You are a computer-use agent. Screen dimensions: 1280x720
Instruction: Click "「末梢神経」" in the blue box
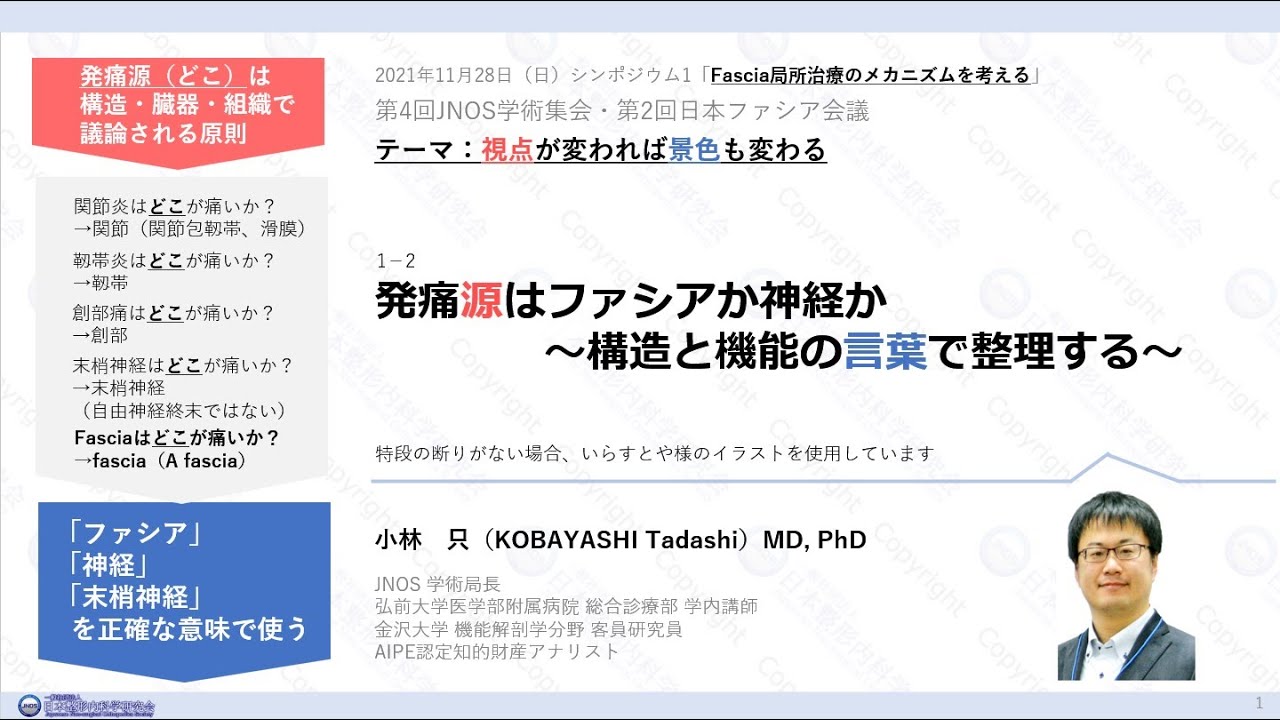pyautogui.click(x=137, y=597)
